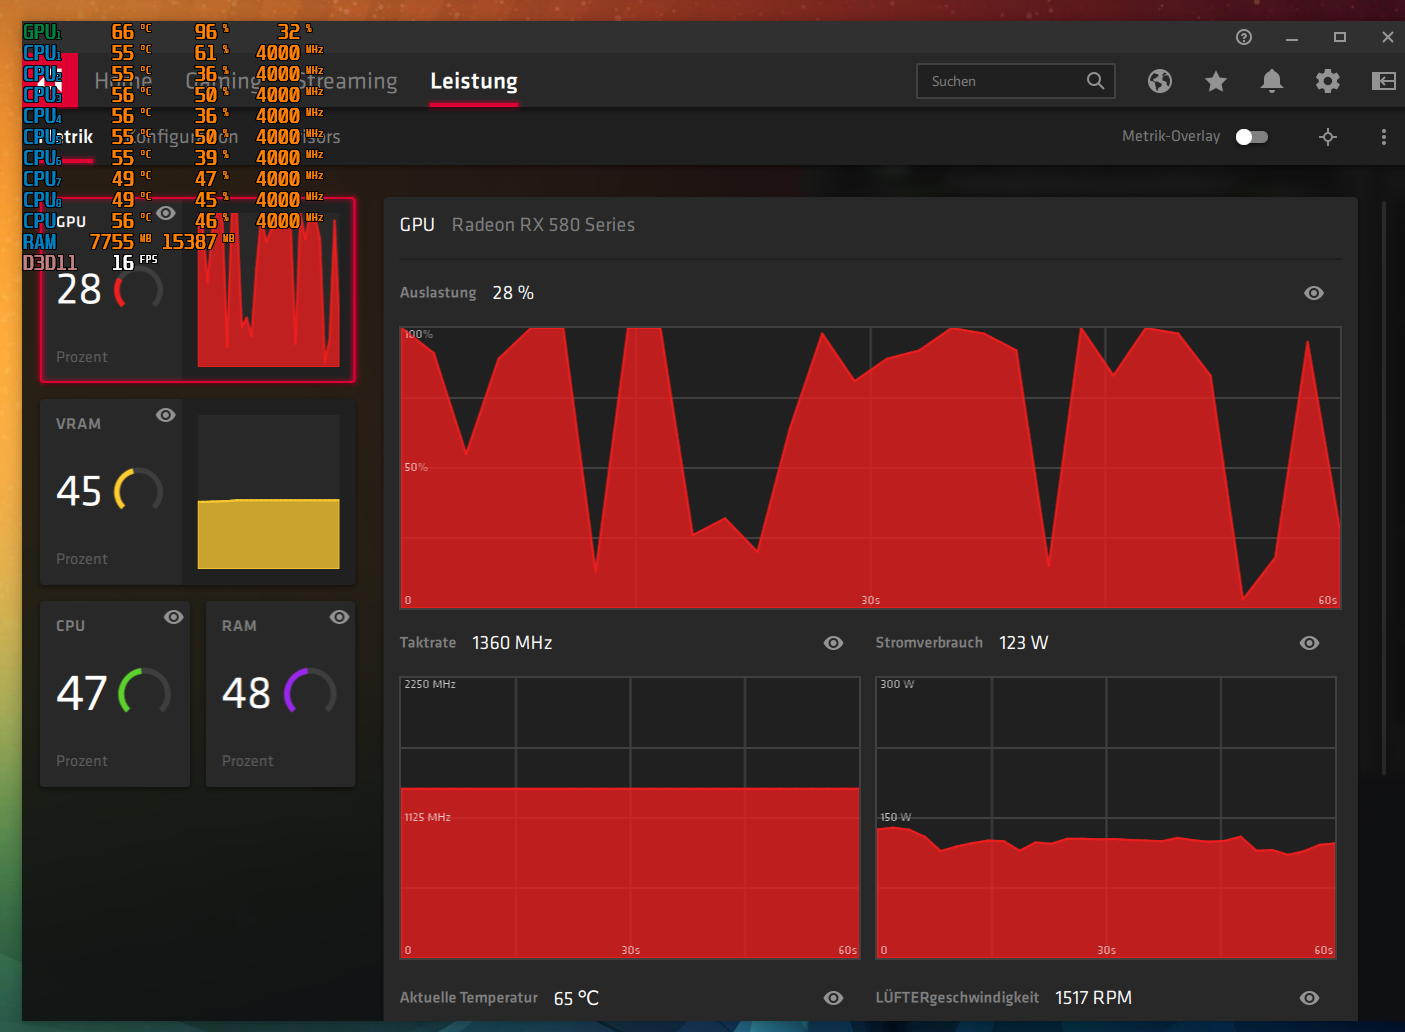Toggle visibility of Taktrate graph
1405x1032 pixels.
point(833,643)
